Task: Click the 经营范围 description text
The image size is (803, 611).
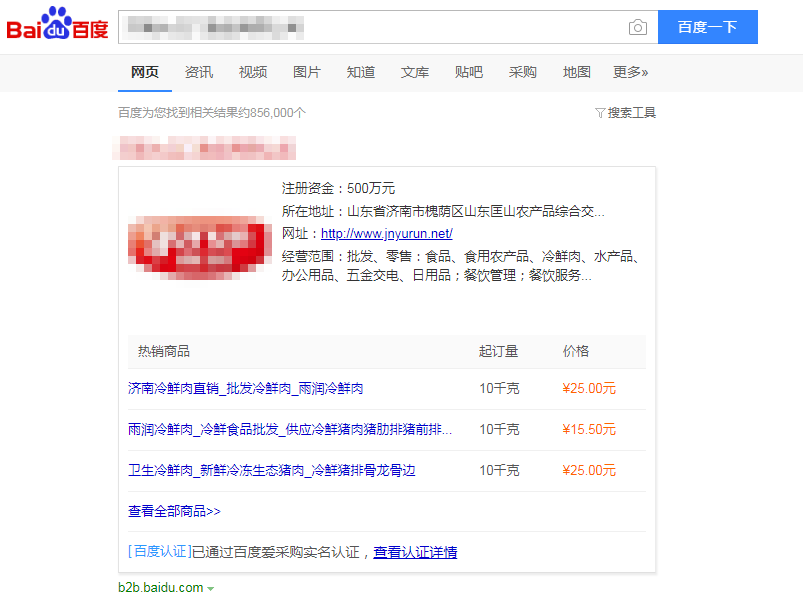Action: point(460,266)
